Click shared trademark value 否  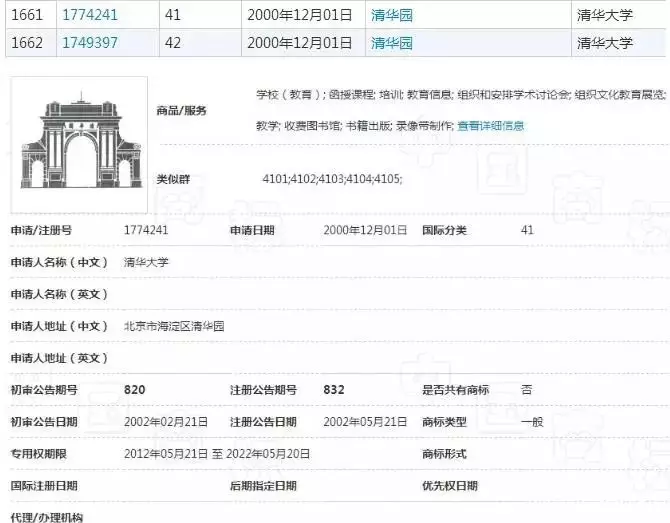526,390
